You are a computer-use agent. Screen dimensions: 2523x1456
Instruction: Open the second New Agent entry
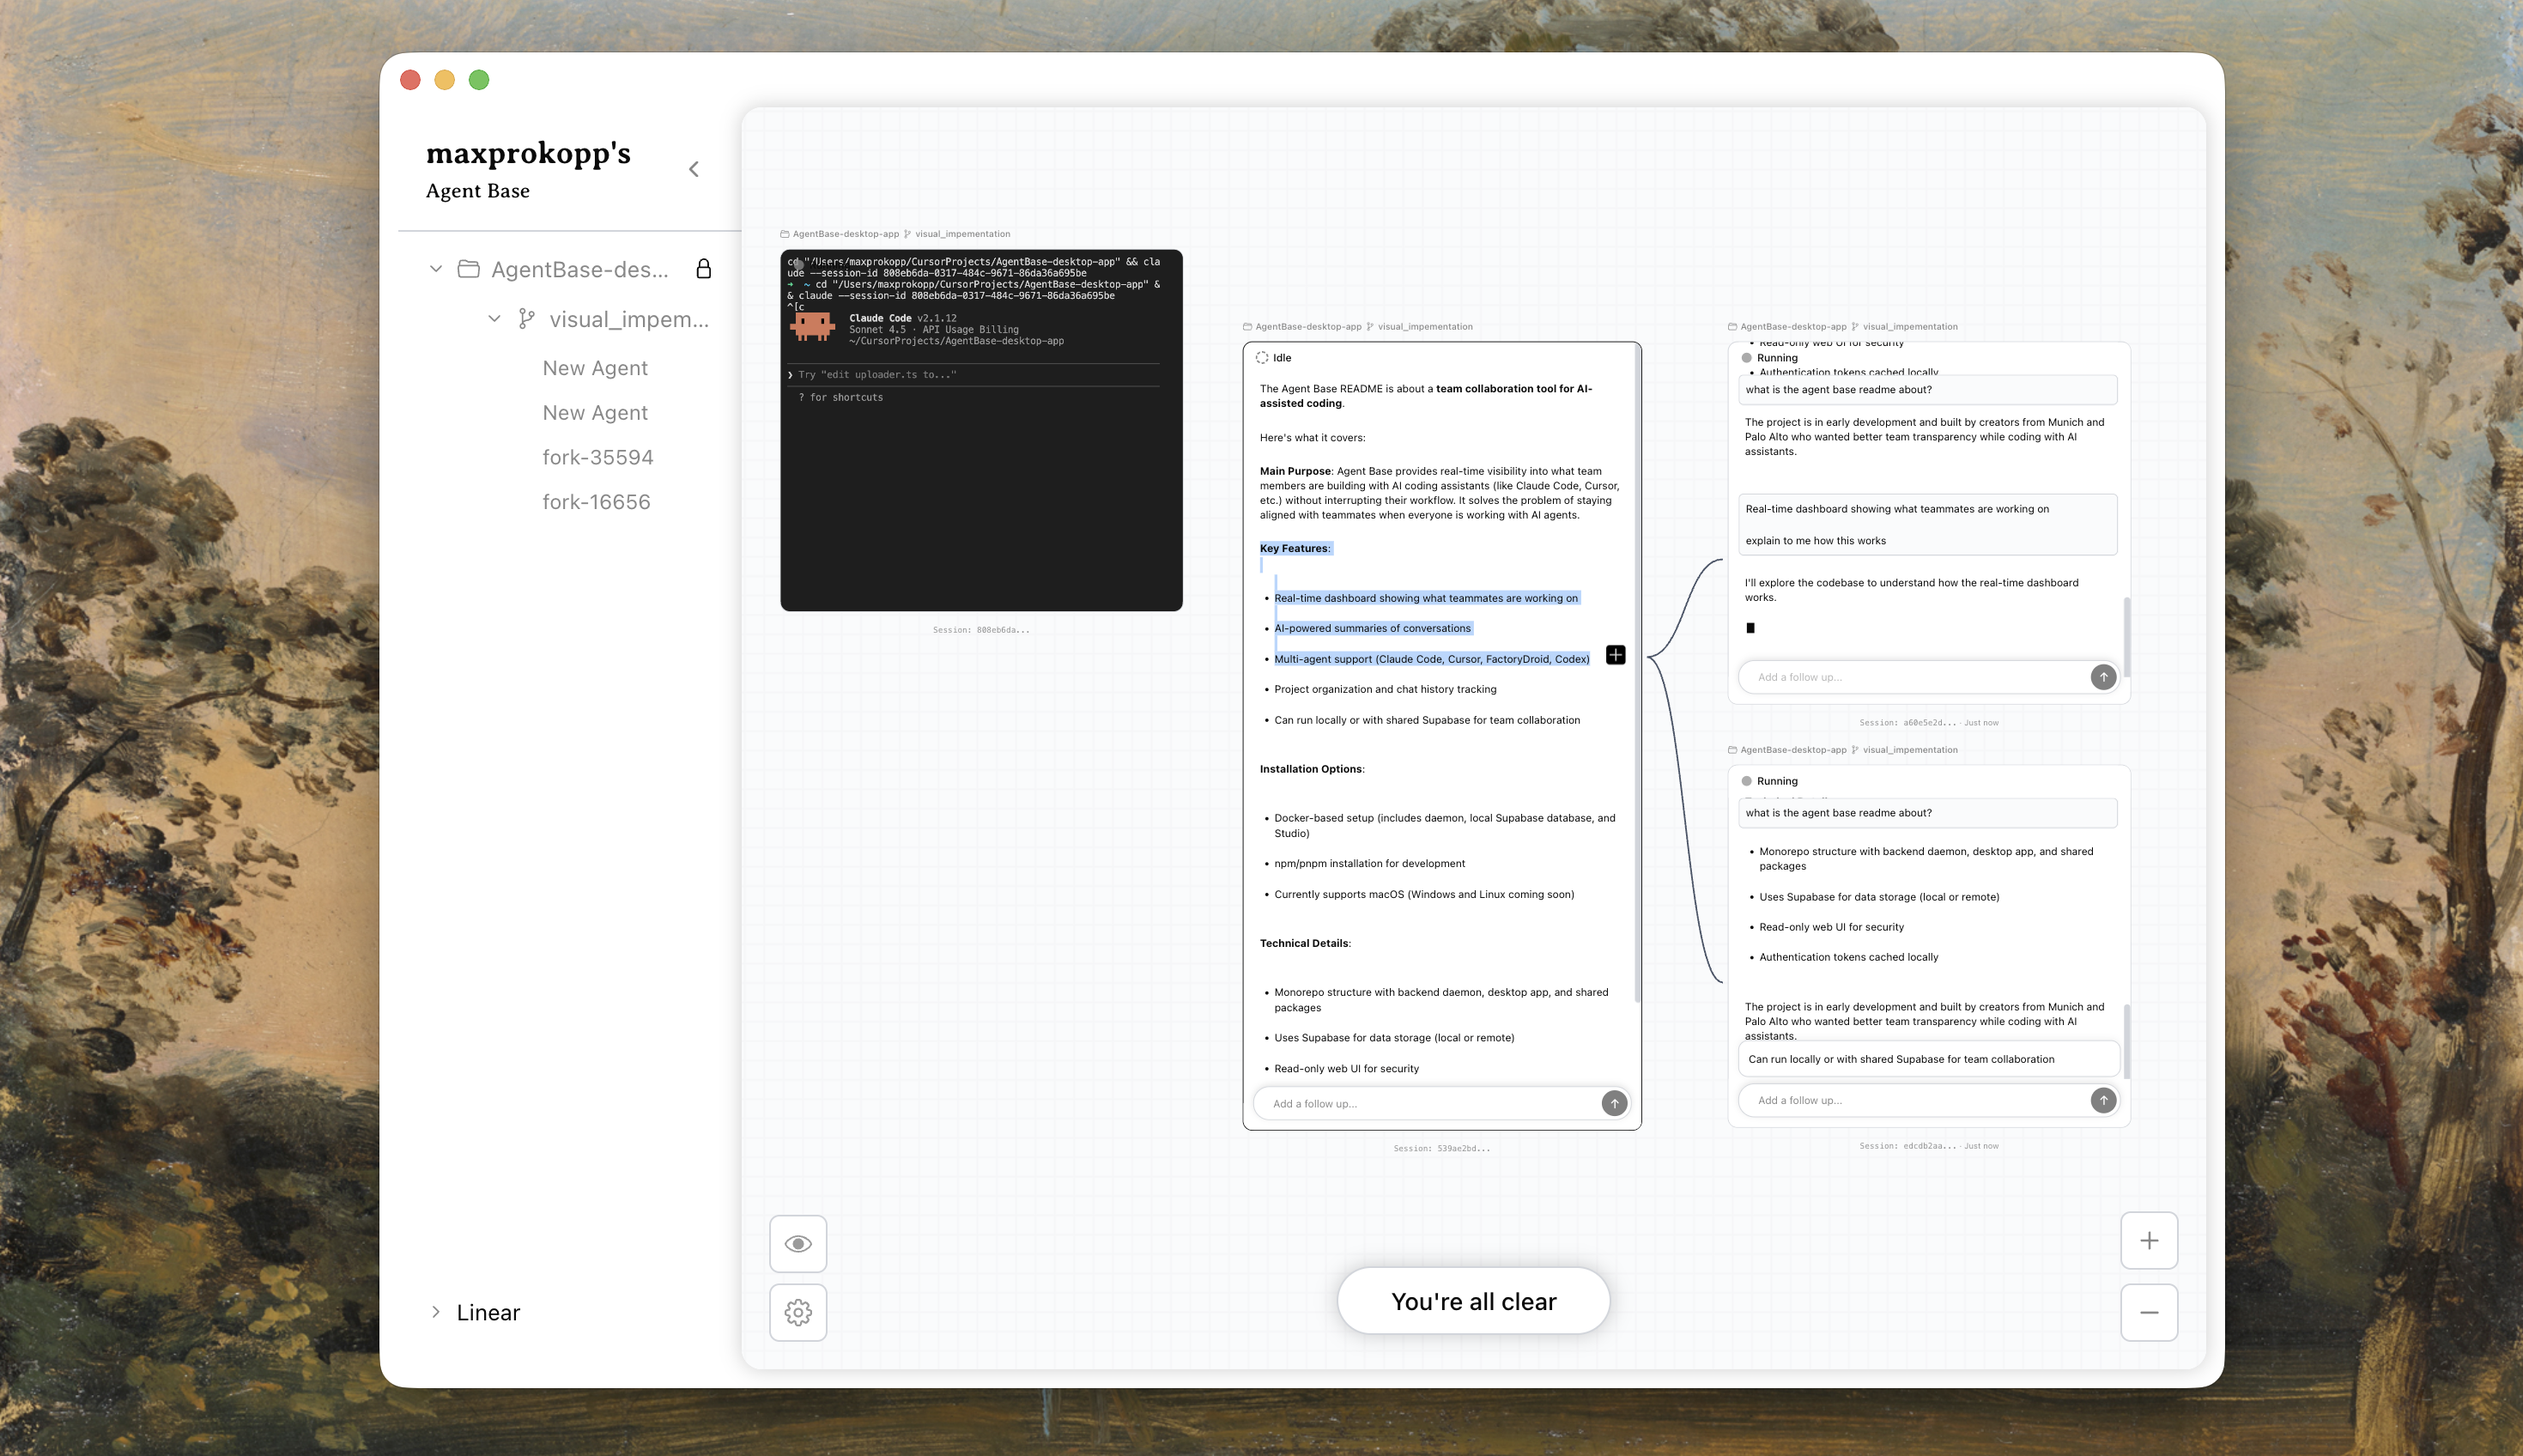pyautogui.click(x=595, y=413)
